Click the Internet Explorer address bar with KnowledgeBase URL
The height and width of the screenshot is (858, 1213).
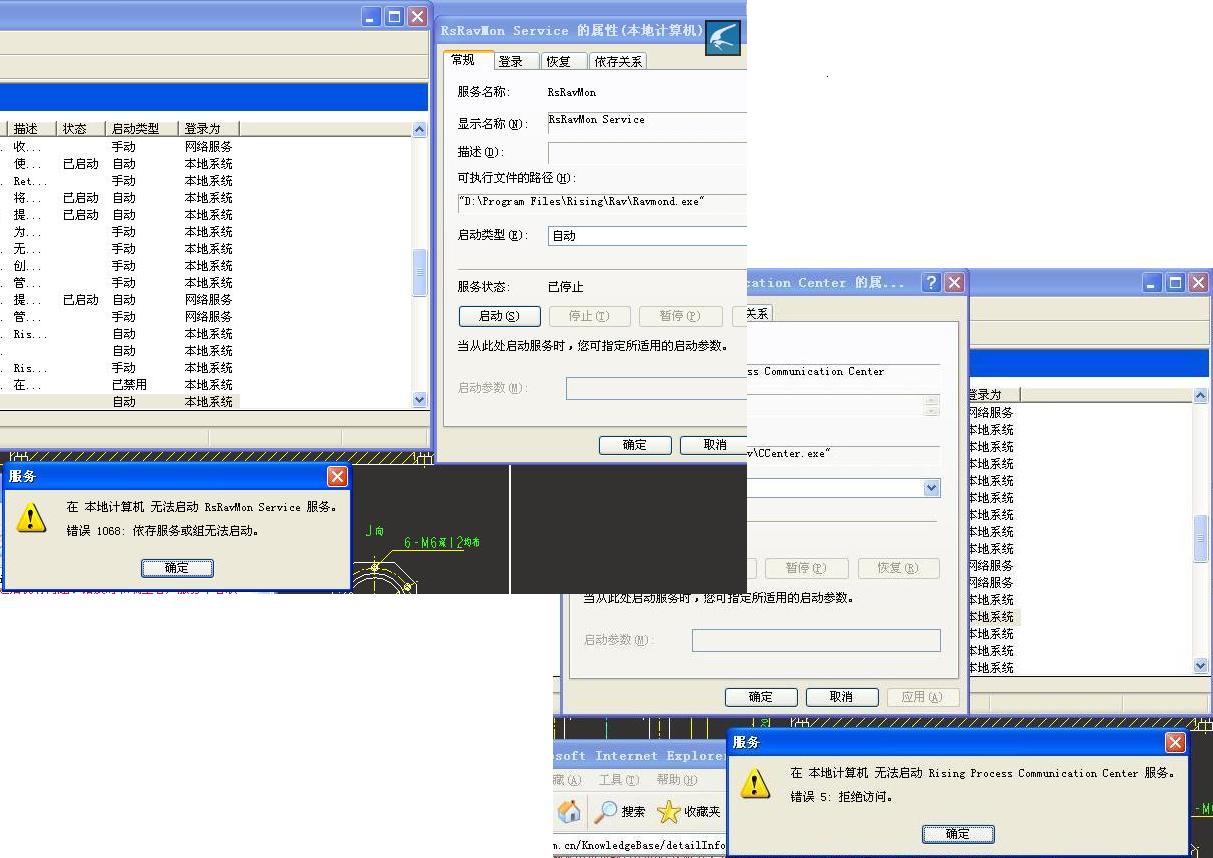[640, 846]
